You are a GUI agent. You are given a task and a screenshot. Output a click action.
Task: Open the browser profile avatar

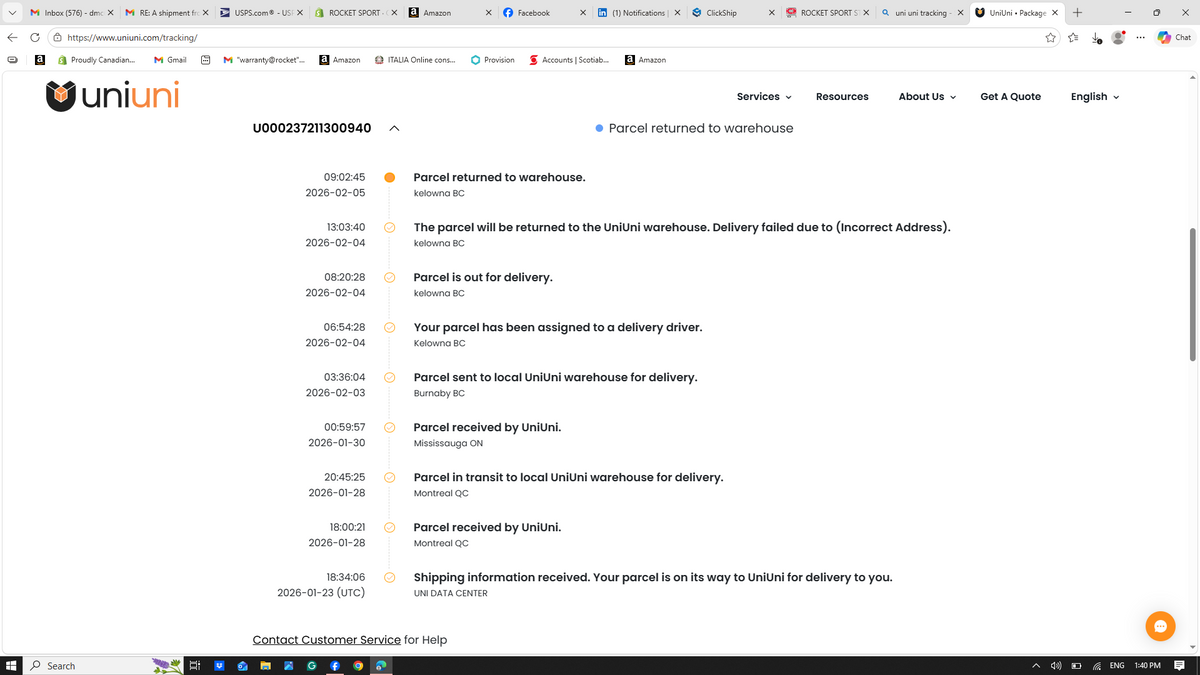[x=1119, y=38]
